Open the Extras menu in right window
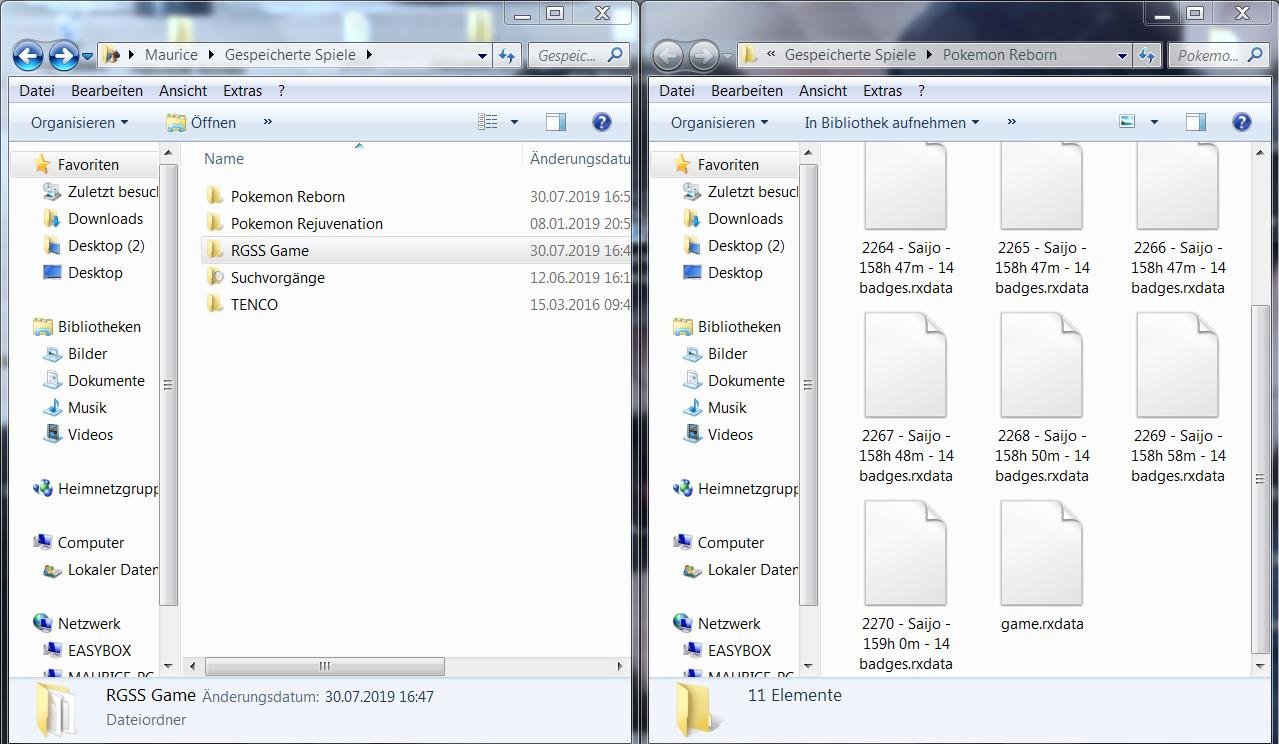The image size is (1279, 744). tap(882, 90)
